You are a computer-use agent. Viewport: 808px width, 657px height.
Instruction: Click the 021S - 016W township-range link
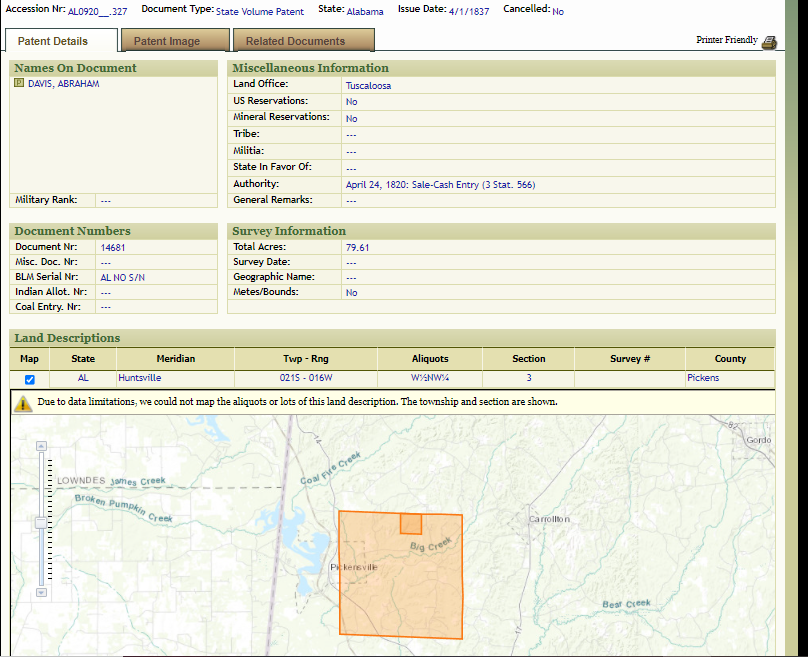pos(304,378)
